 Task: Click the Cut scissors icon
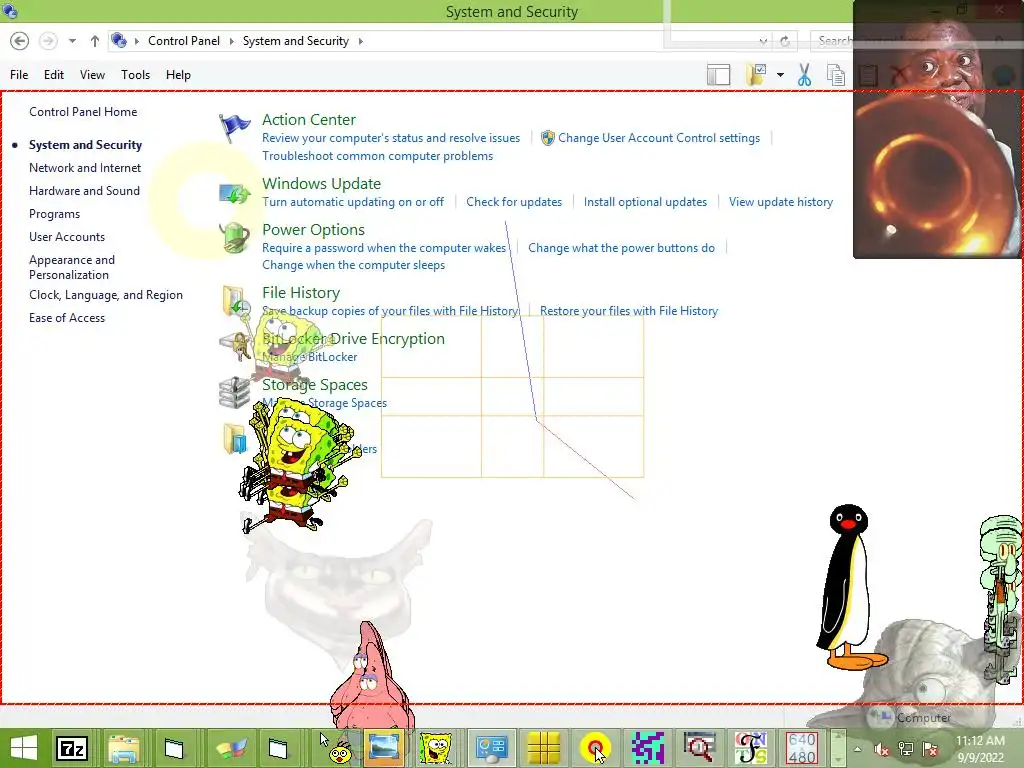805,74
